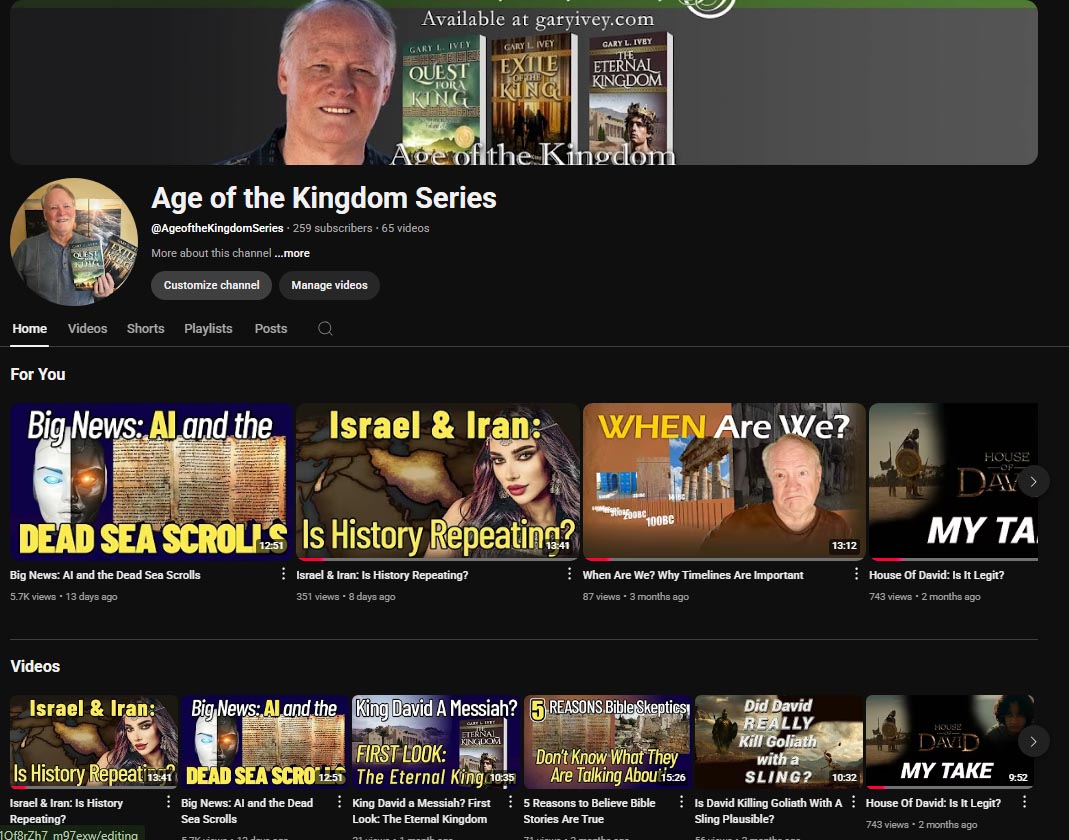The image size is (1069, 840).
Task: Play Videos row 'Israel & Iran' thumbnail
Action: (x=94, y=741)
